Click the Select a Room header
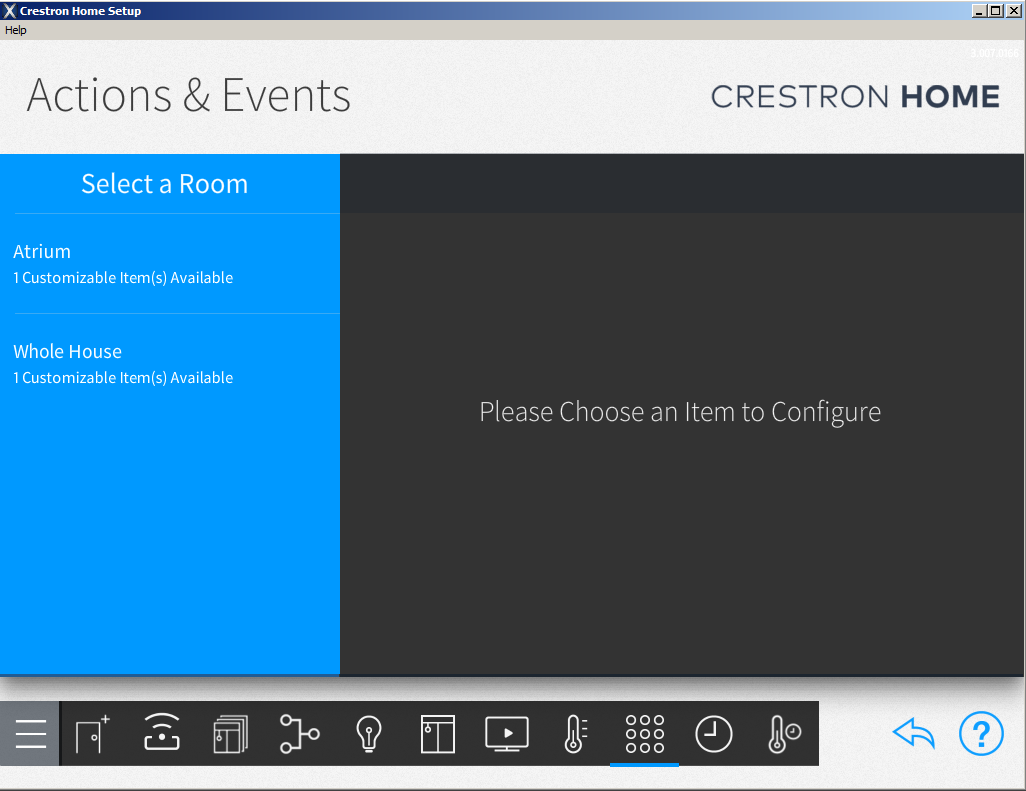 tap(164, 184)
